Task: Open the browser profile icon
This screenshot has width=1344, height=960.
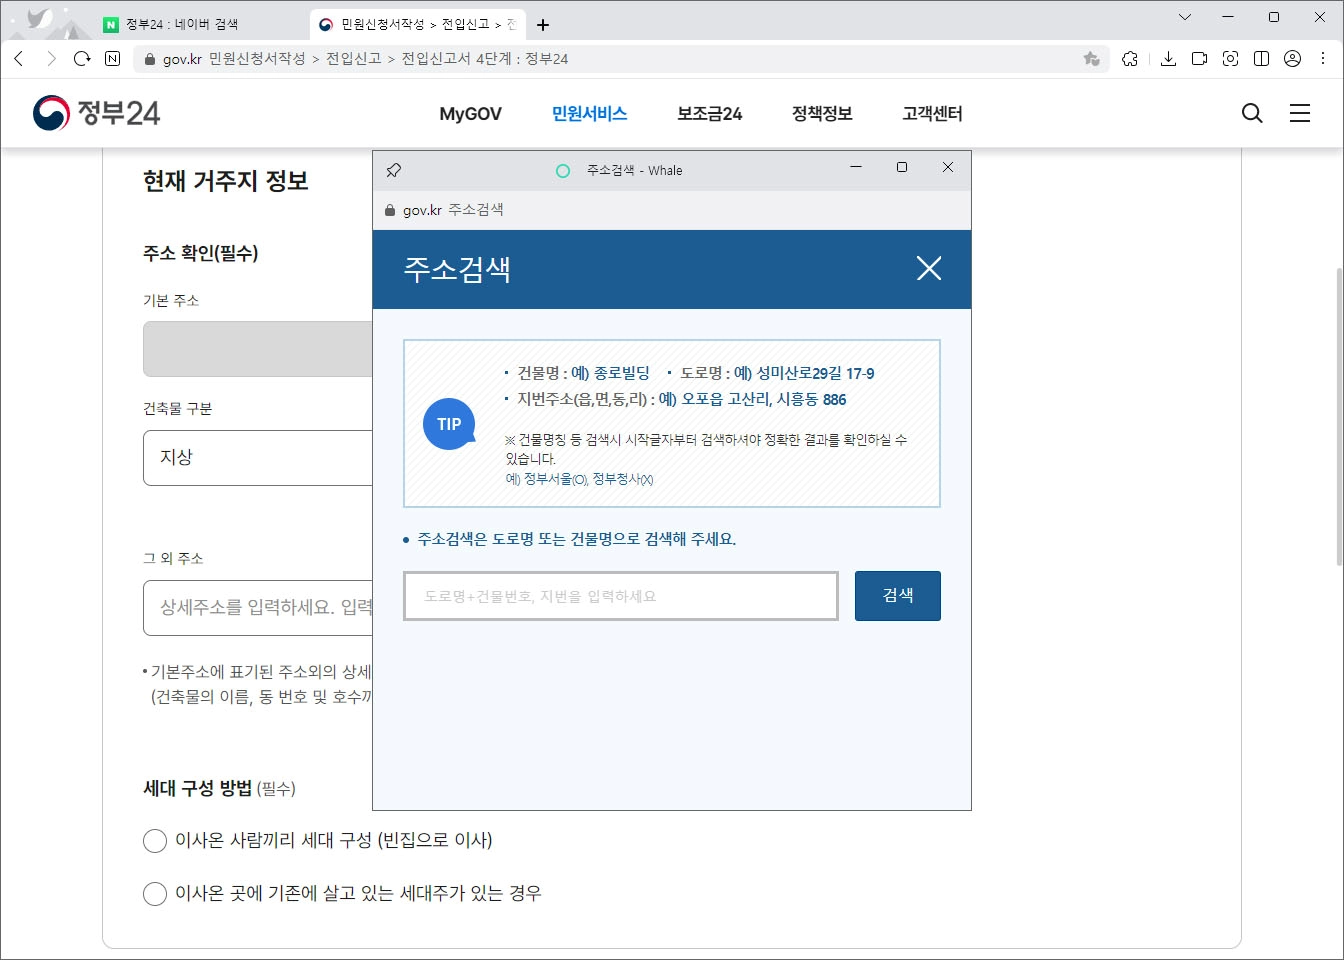Action: click(1291, 59)
